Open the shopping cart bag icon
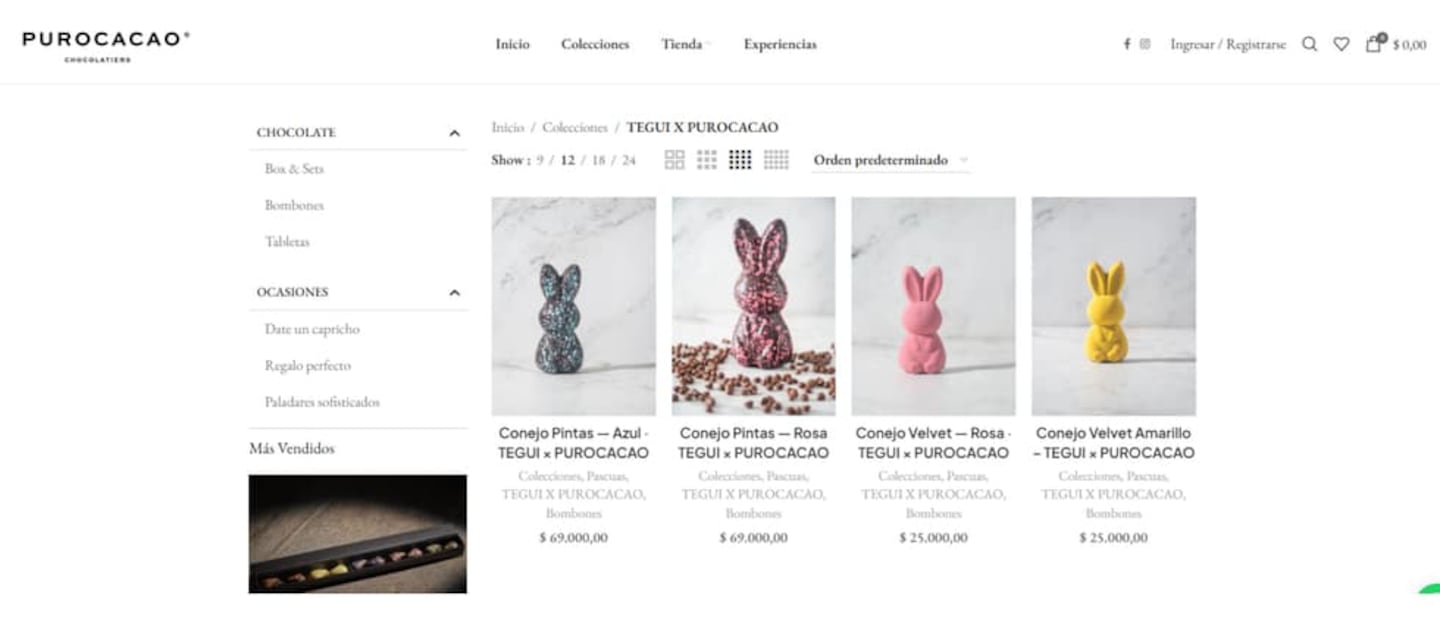Screen dimensions: 1440x629 [1374, 43]
